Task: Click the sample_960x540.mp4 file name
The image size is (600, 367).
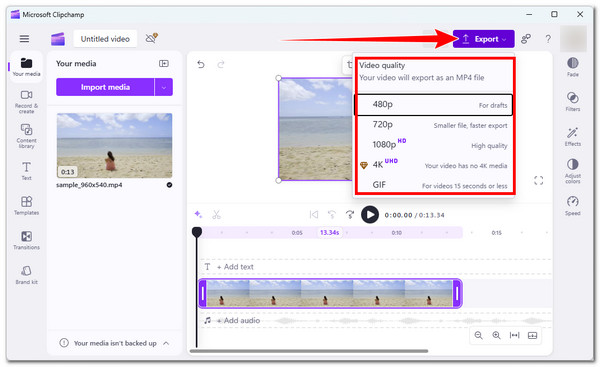Action: tap(89, 185)
